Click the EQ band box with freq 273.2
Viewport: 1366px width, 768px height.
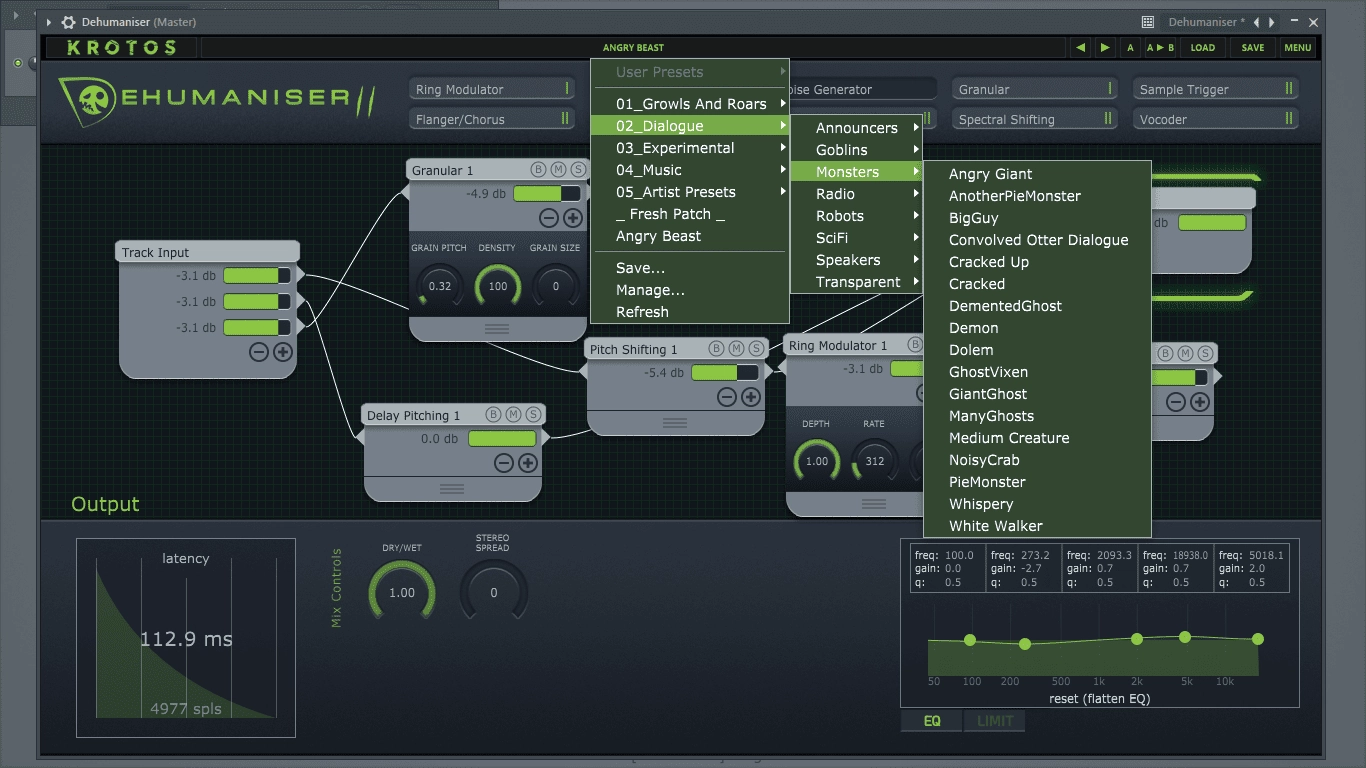click(x=1024, y=569)
